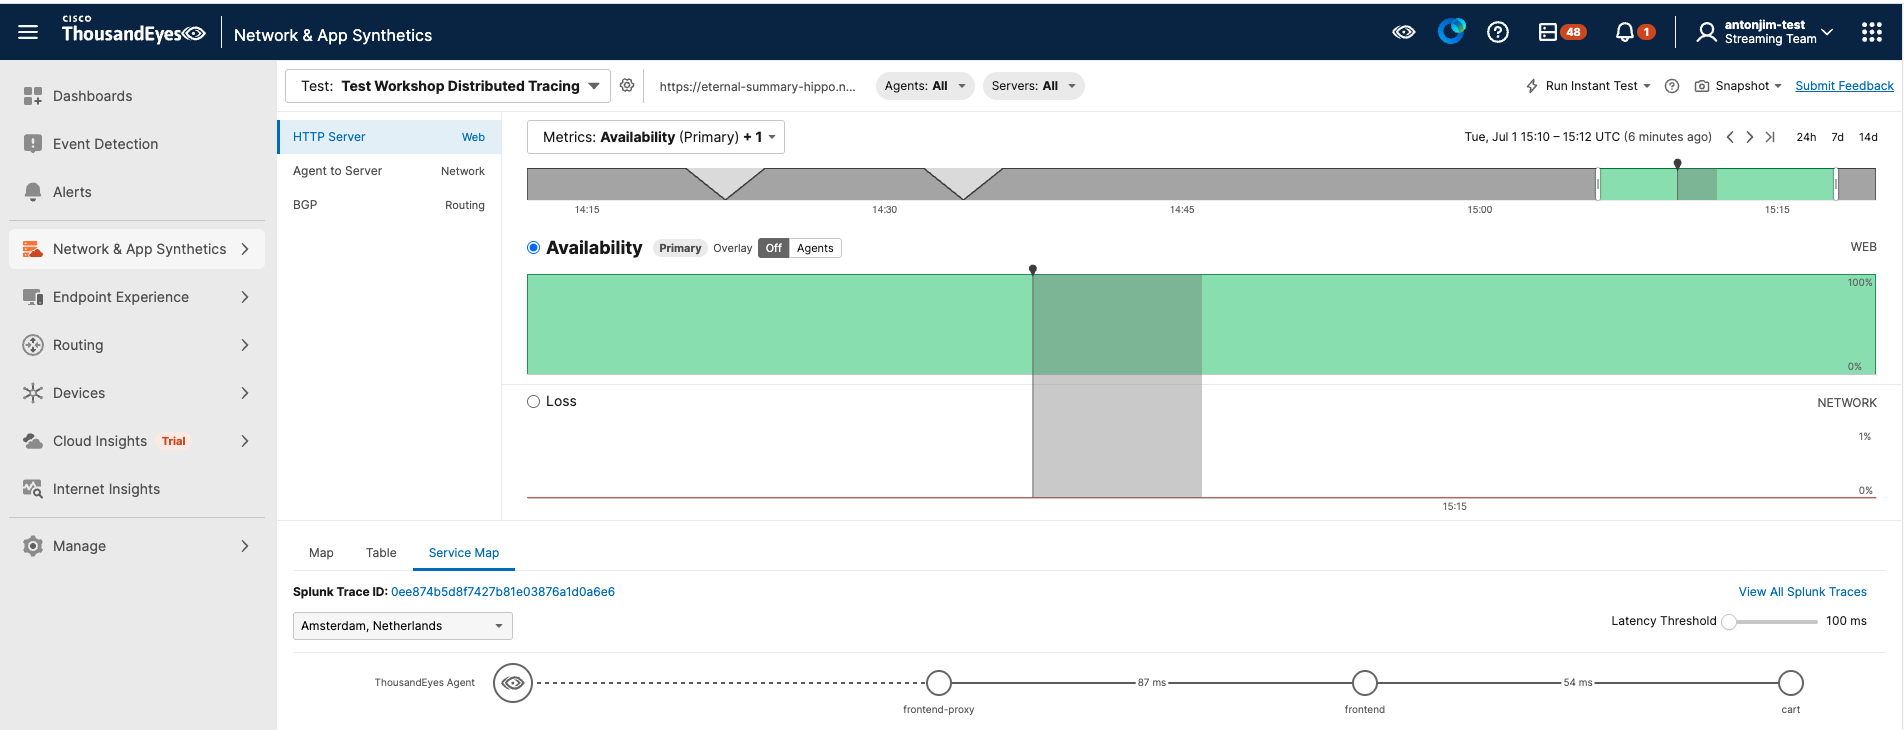Screen dimensions: 1904x730
Task: Set time range to 24h
Action: point(1806,137)
